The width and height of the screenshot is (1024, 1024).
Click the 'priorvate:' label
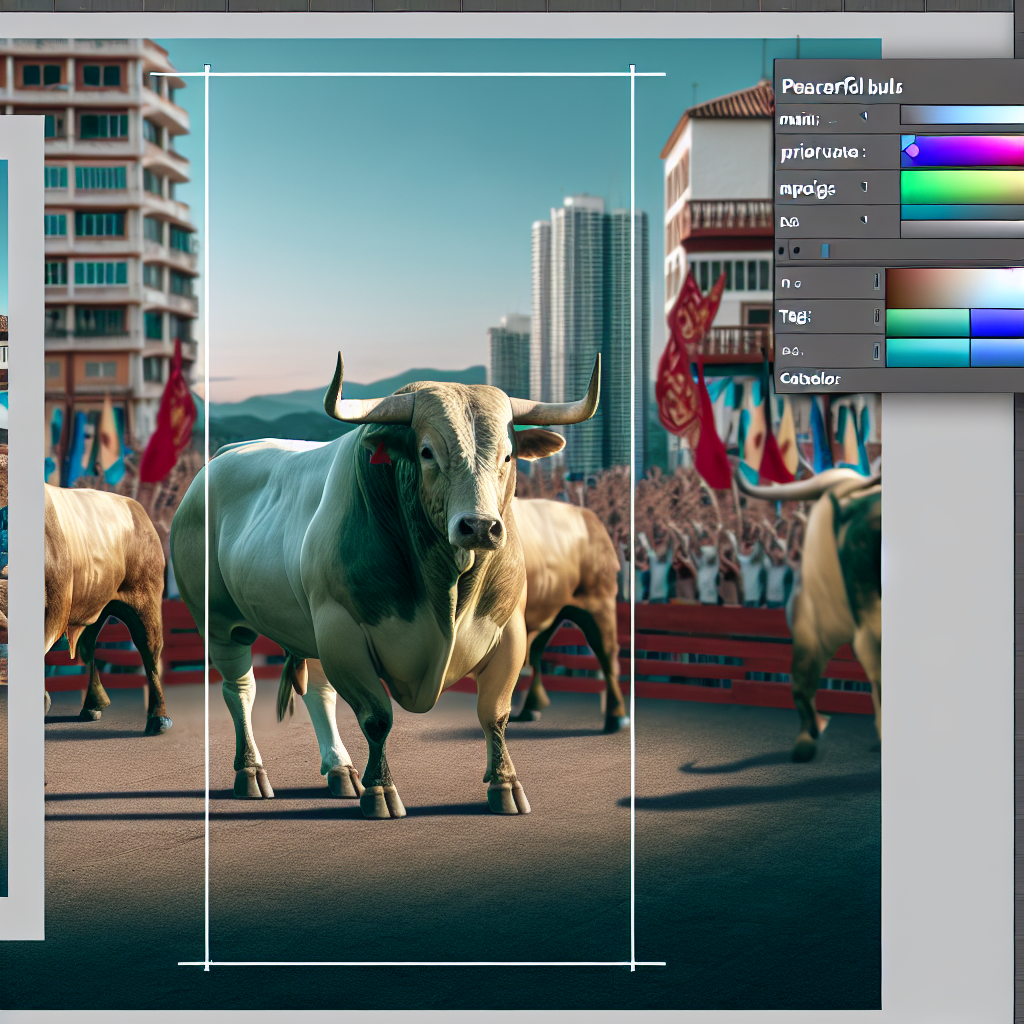pos(823,153)
